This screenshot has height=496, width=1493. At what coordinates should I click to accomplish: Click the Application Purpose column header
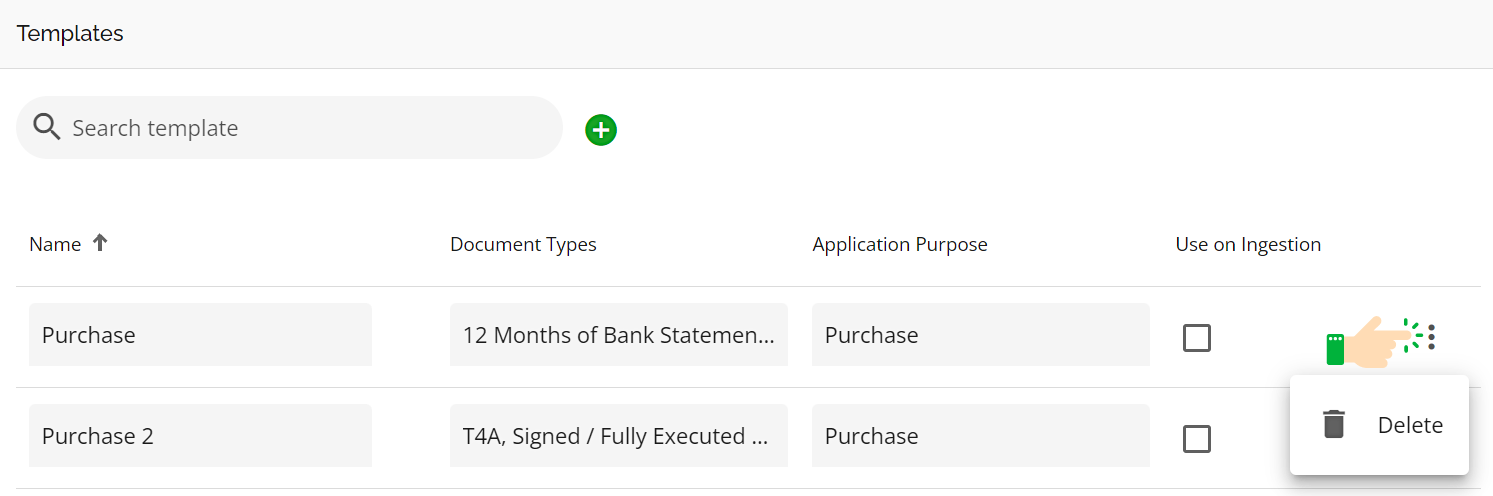900,245
